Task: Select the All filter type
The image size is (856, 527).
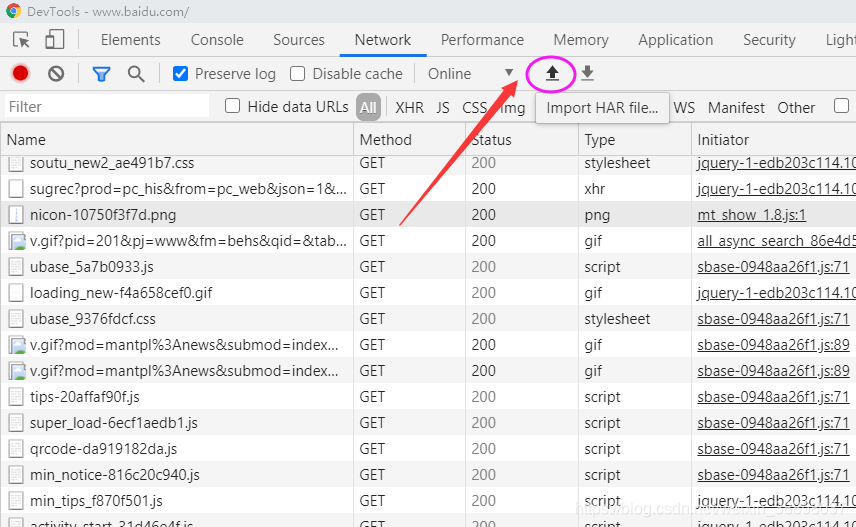Action: (x=368, y=107)
